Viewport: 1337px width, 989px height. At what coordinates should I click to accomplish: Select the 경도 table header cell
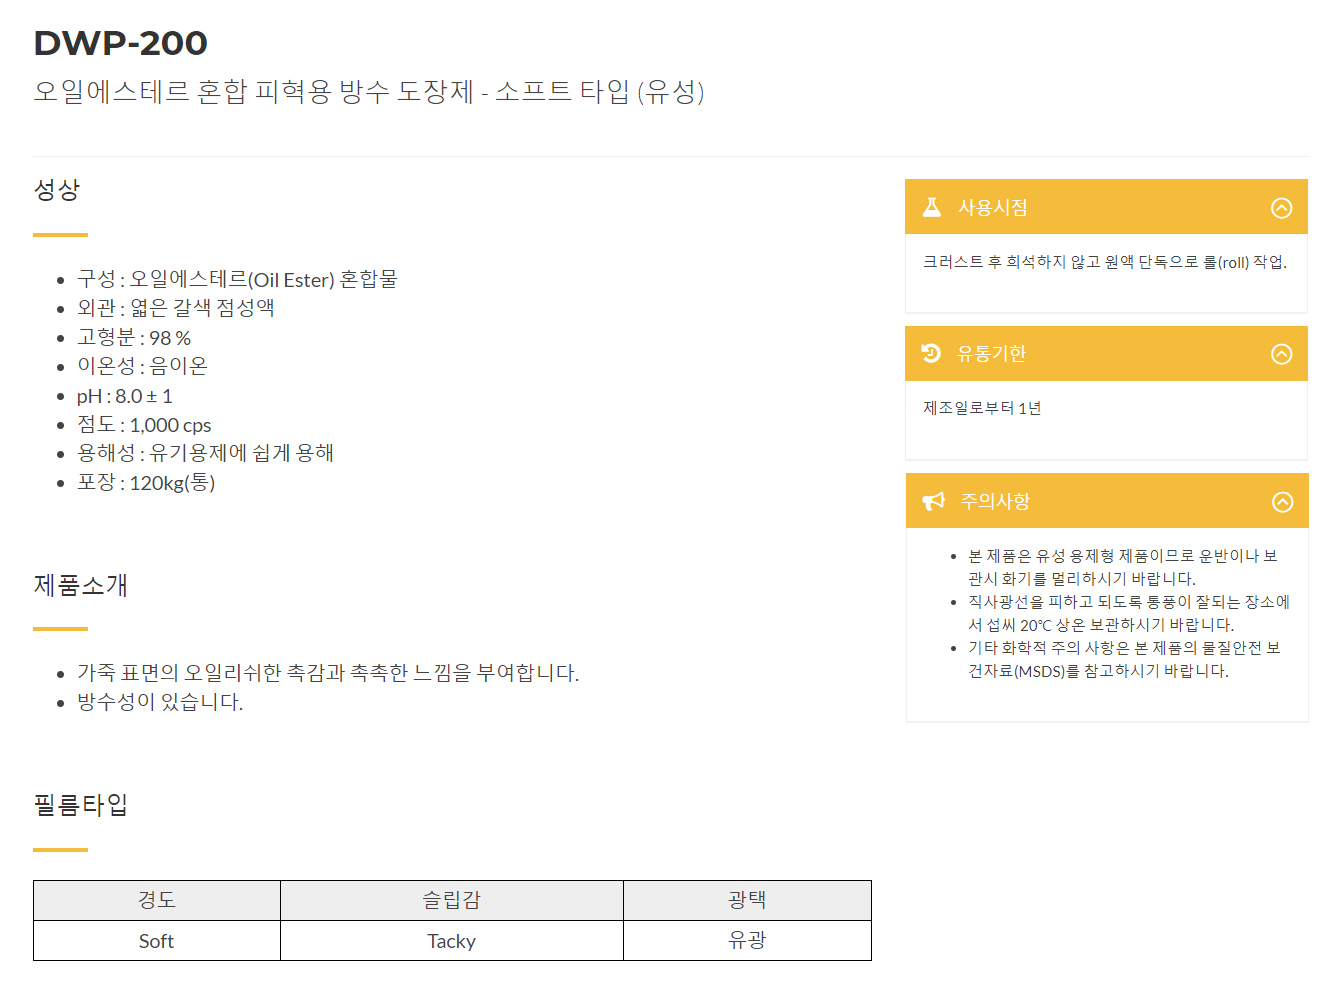157,900
